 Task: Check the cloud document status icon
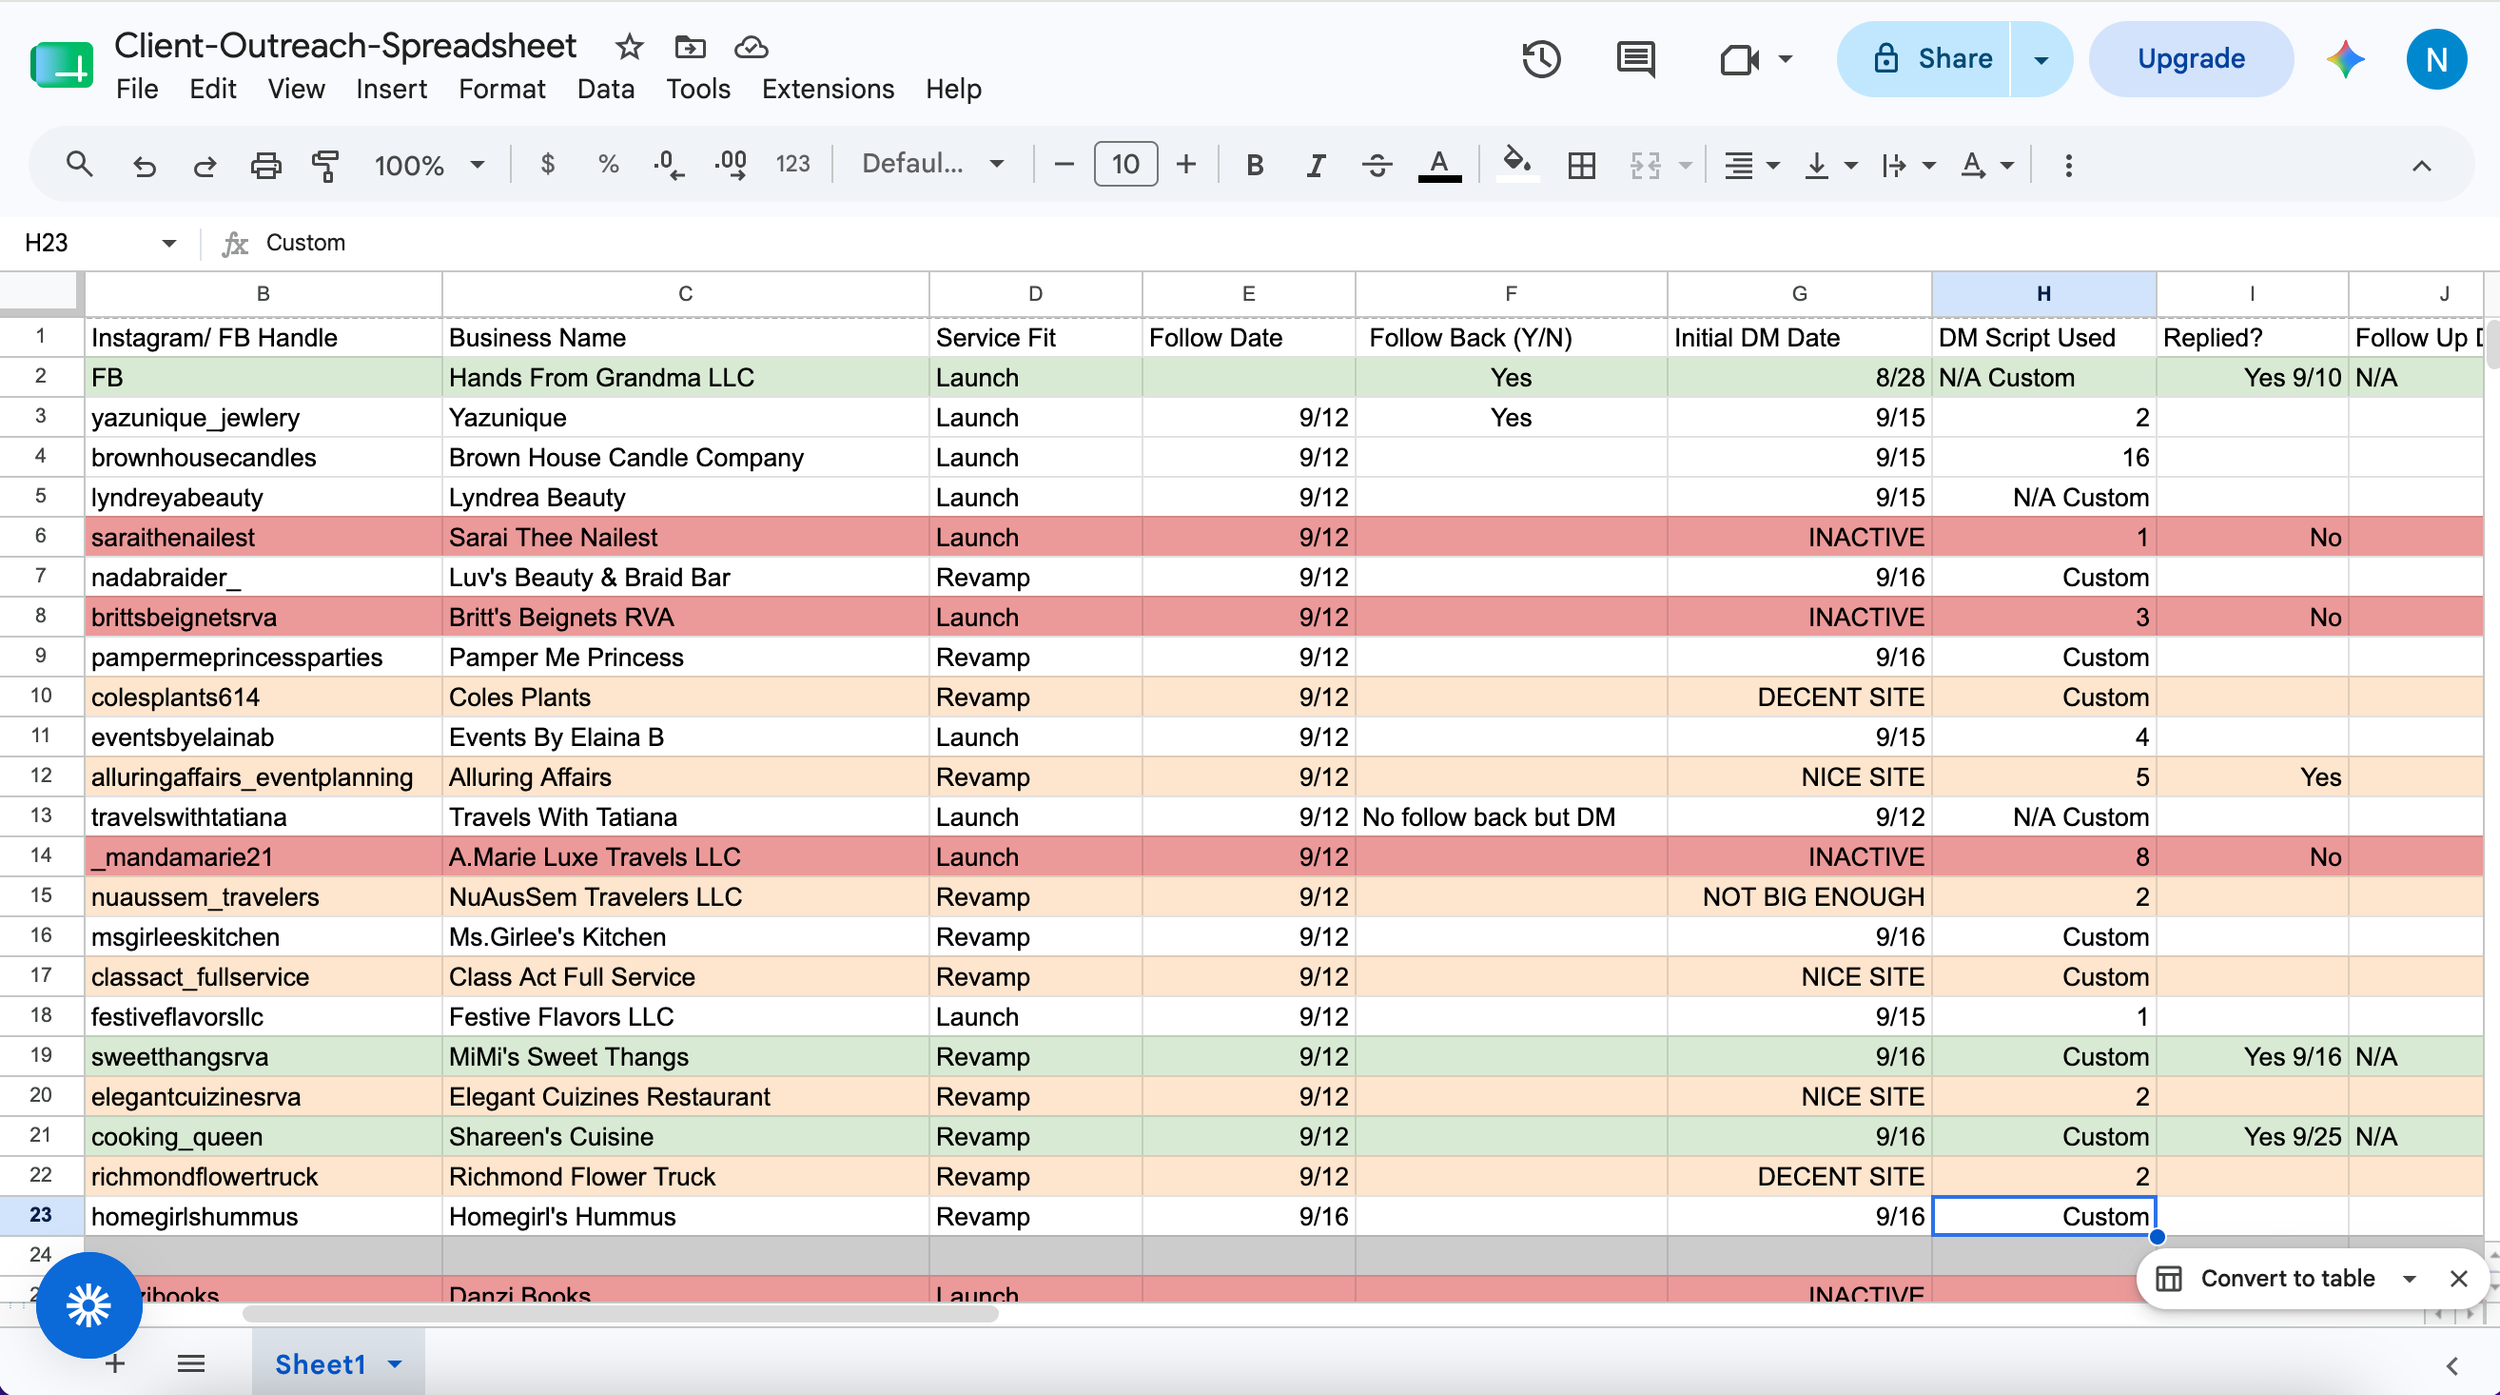coord(751,47)
